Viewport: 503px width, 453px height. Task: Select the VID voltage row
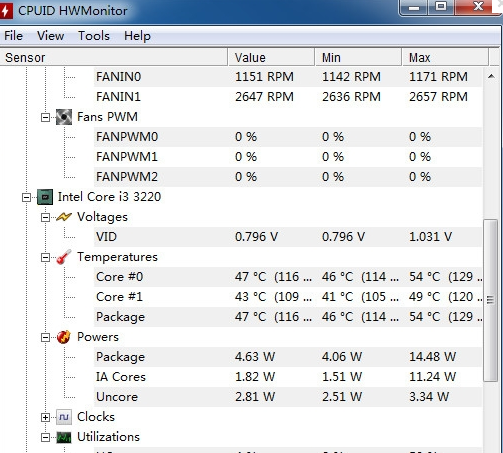tap(288, 237)
